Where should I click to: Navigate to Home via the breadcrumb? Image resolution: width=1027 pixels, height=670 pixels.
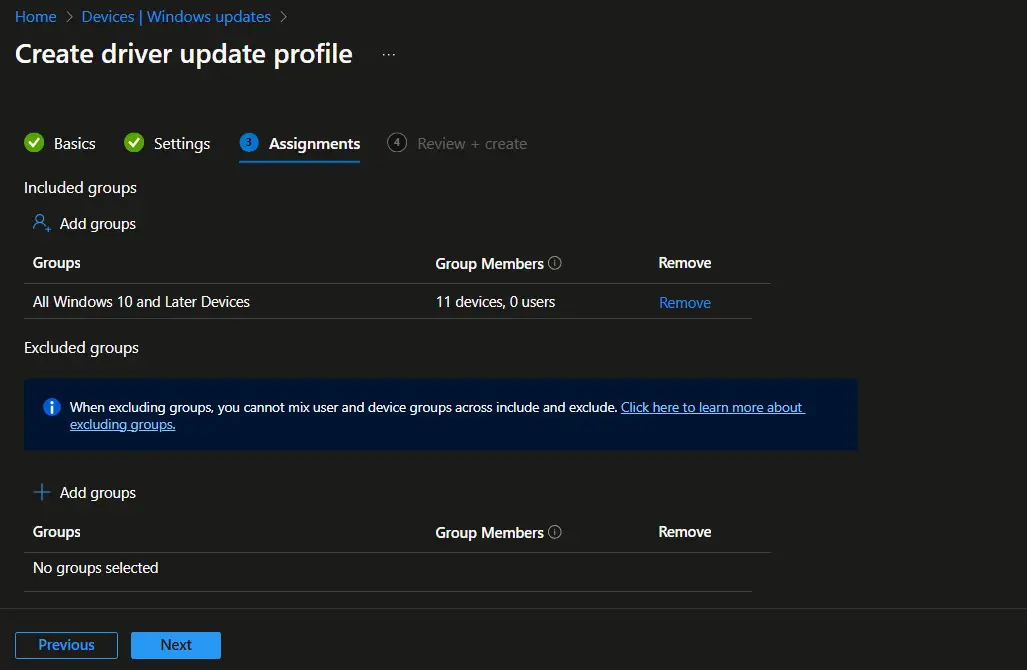(35, 16)
